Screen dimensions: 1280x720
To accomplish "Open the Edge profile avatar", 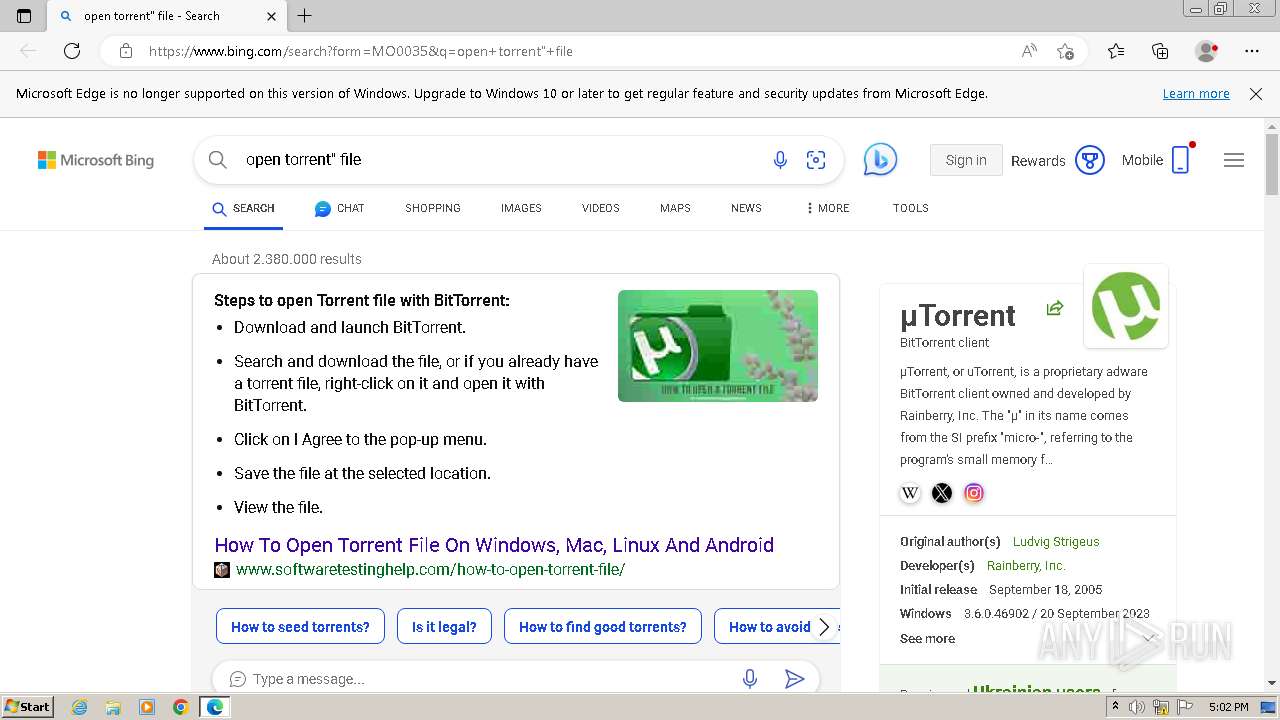I will coord(1206,51).
